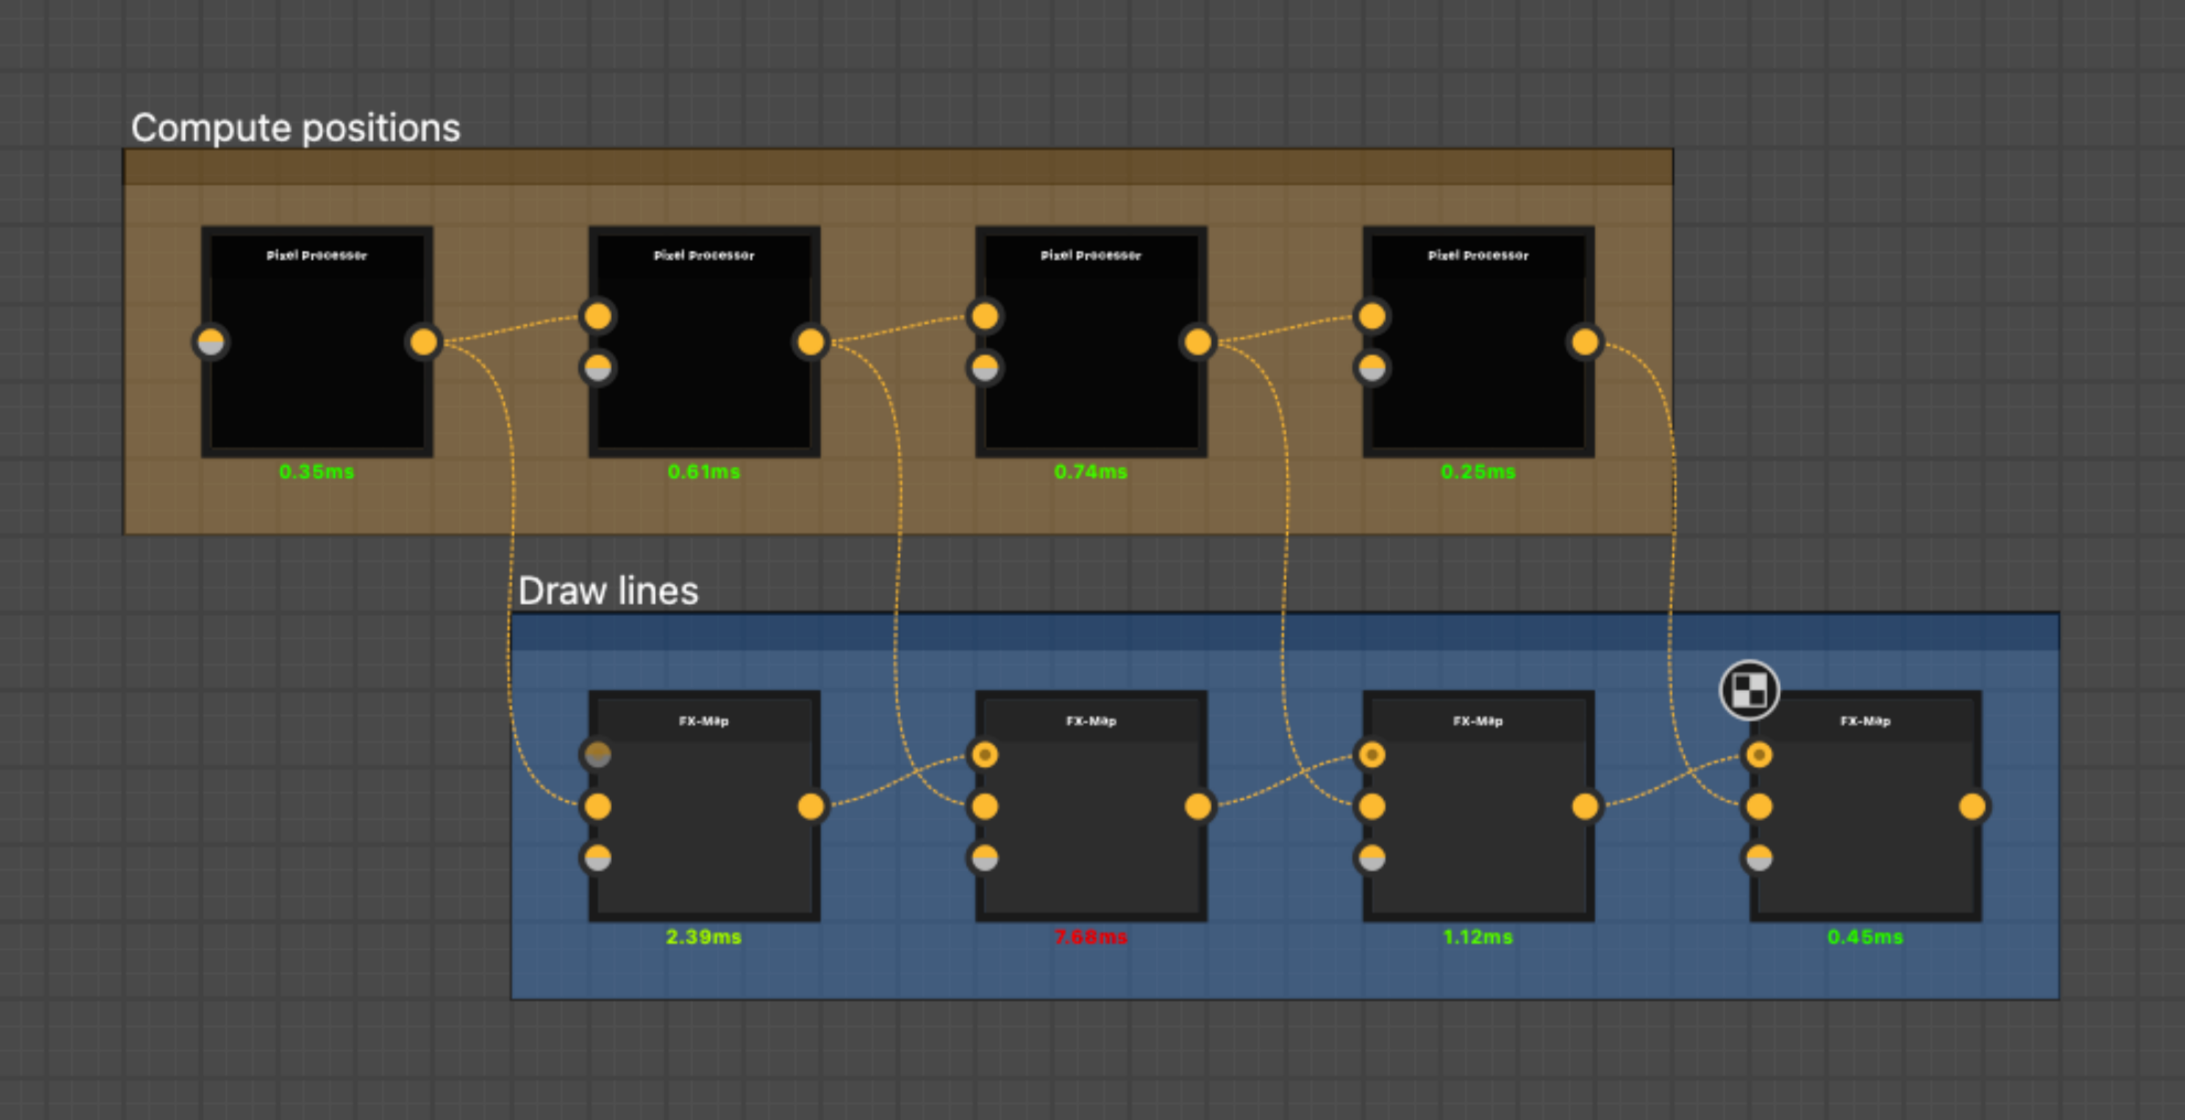Click the red 7.68ms performance warning label
This screenshot has height=1120, width=2185.
point(1090,937)
